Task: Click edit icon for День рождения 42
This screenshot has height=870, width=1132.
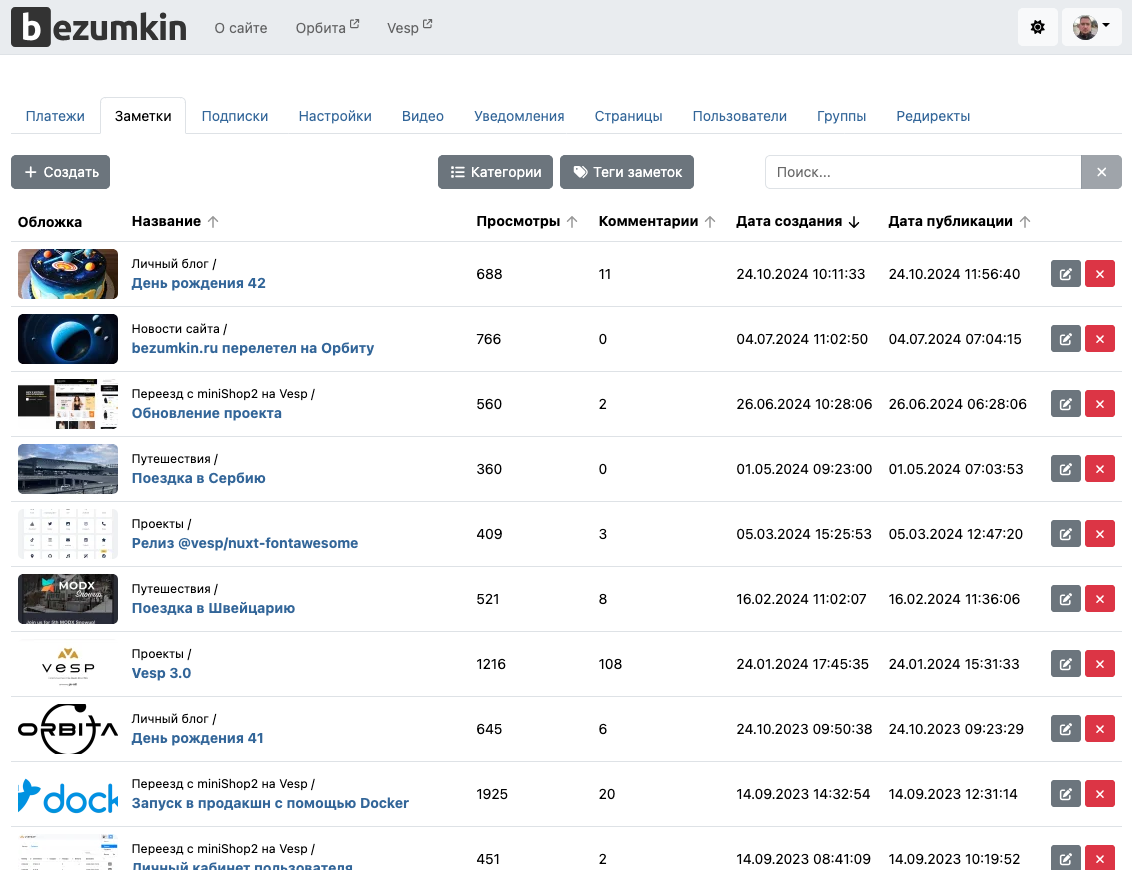Action: 1065,274
